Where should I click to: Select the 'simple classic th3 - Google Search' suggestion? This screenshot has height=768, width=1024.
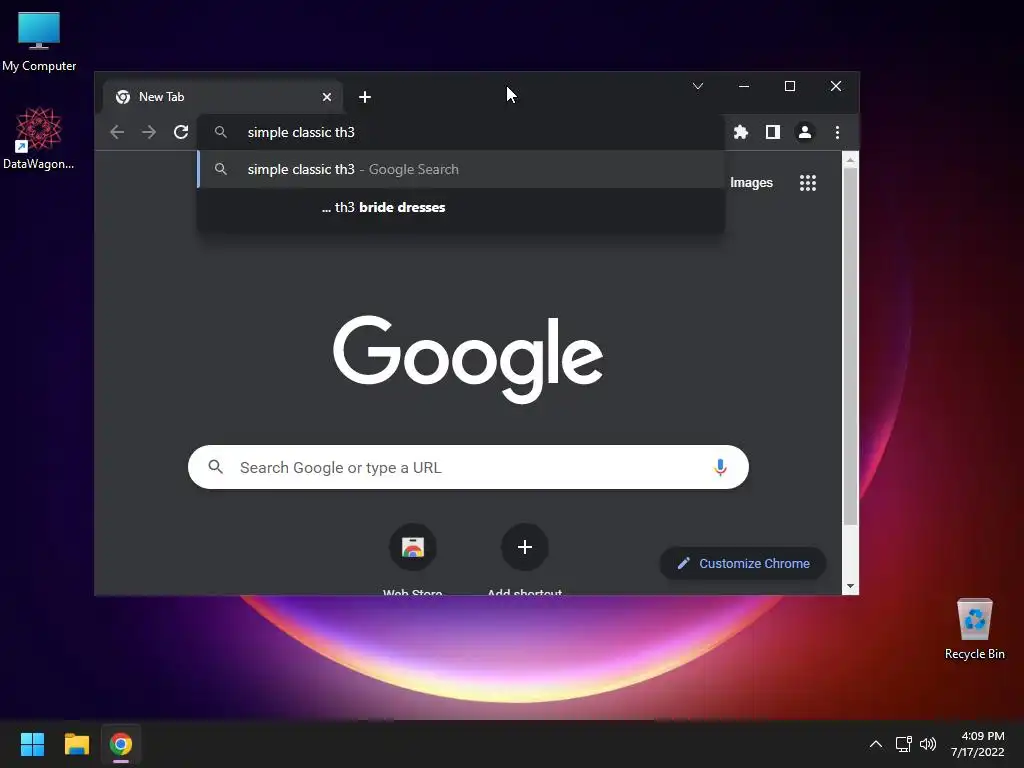[461, 170]
